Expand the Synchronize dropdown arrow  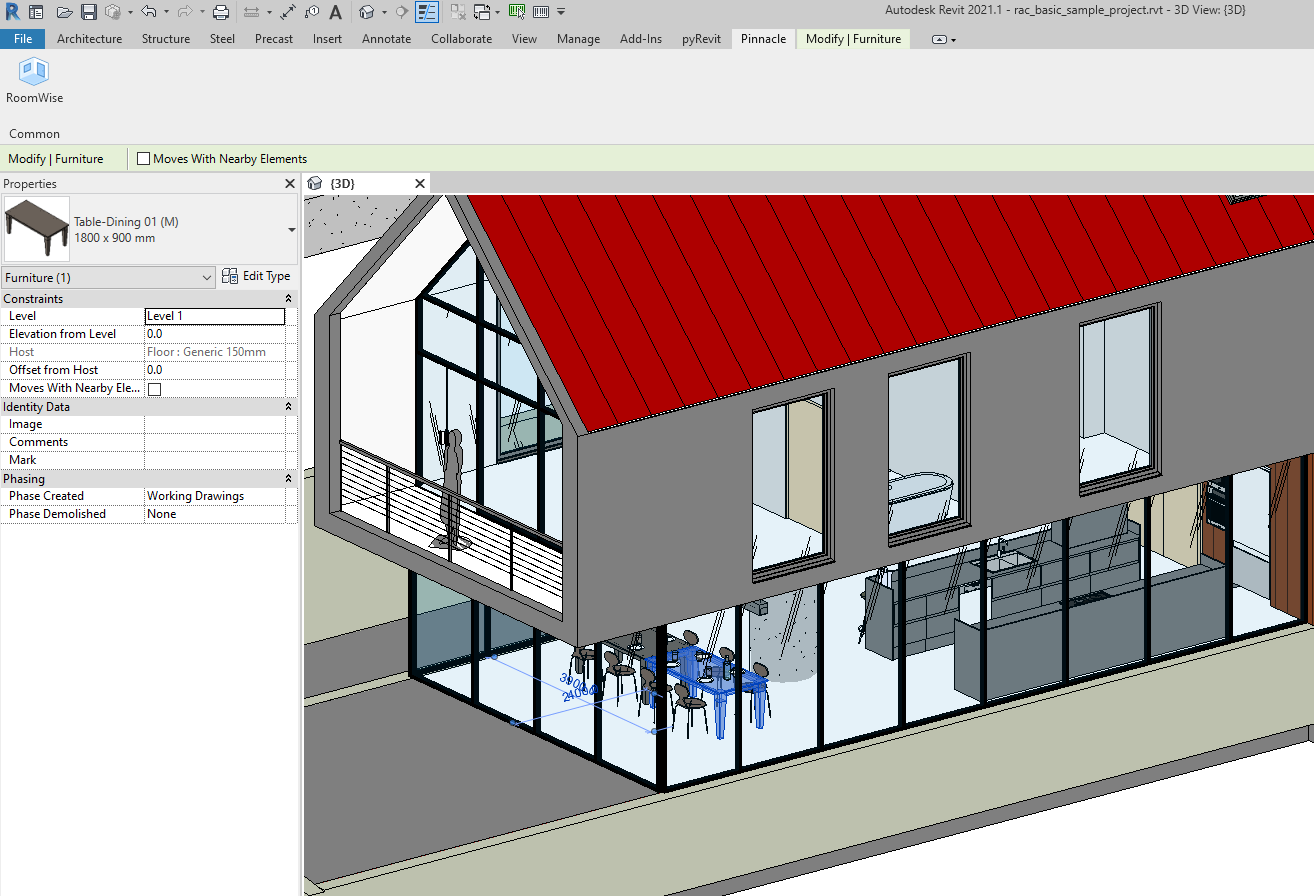130,13
